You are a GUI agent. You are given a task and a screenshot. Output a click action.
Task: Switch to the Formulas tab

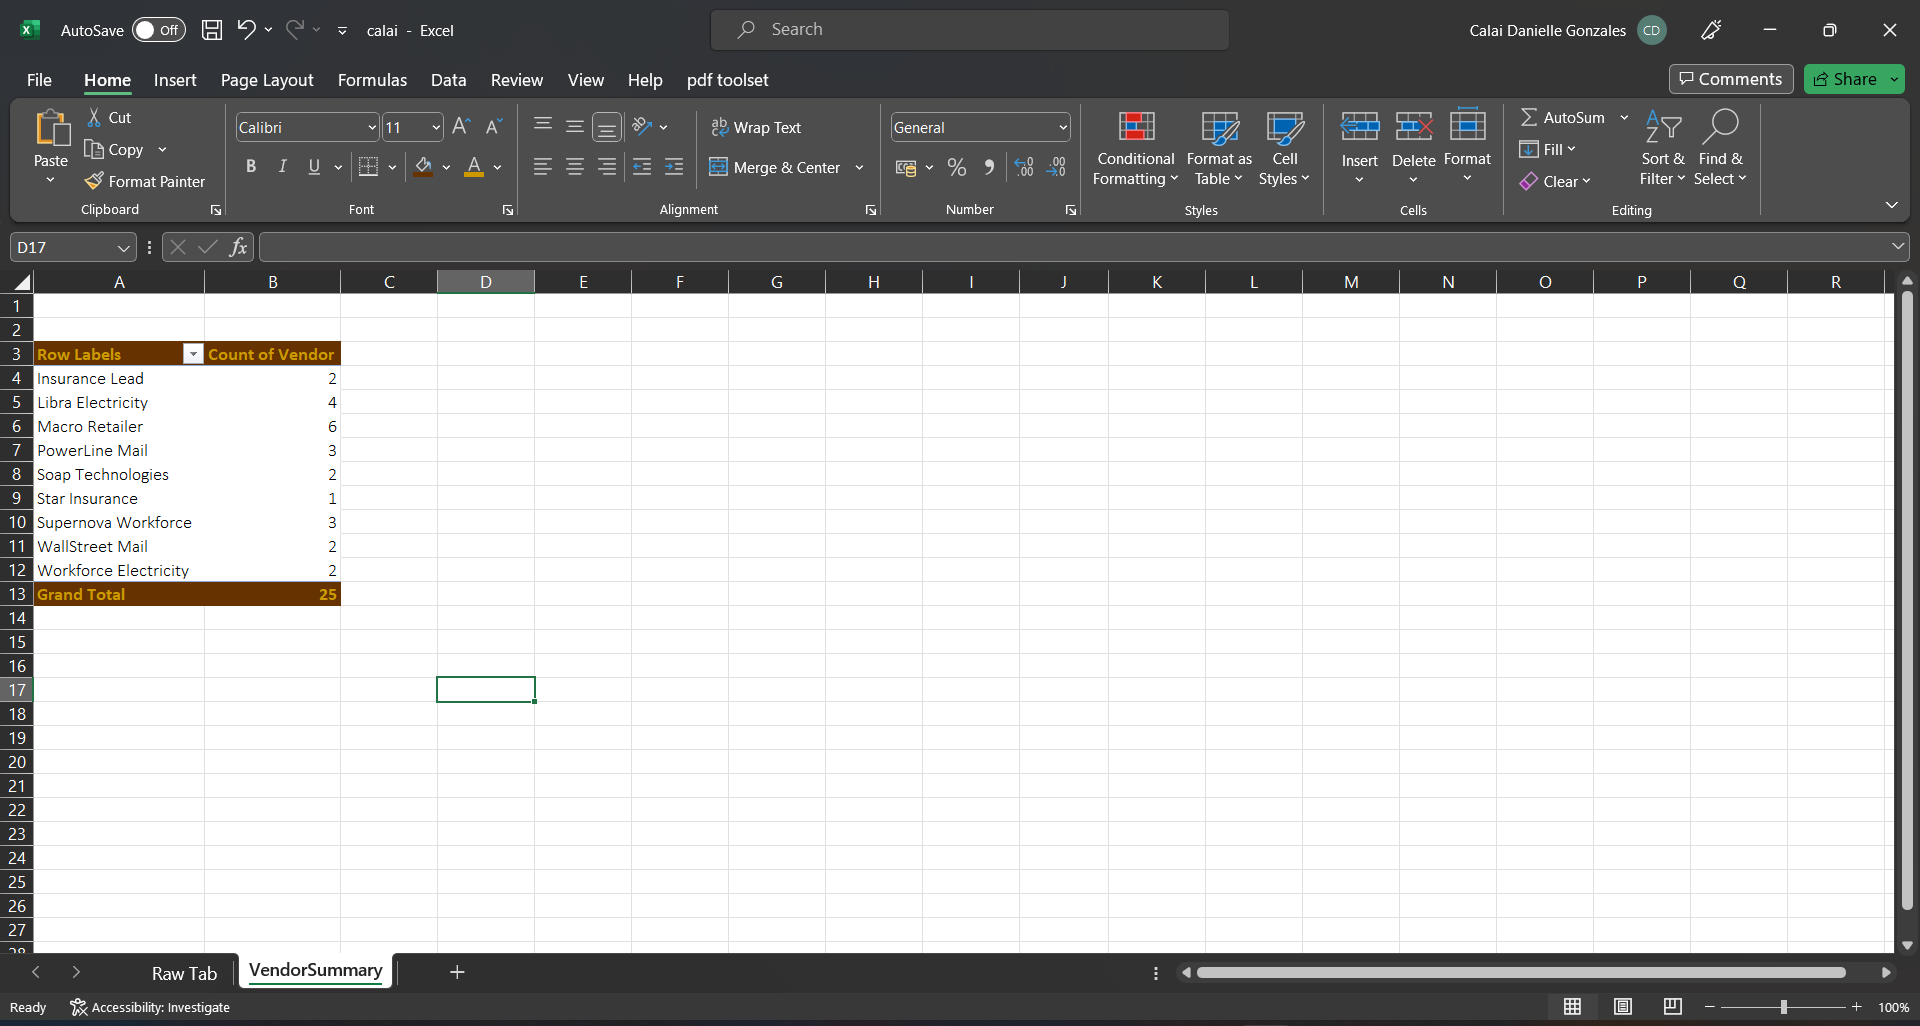point(372,80)
